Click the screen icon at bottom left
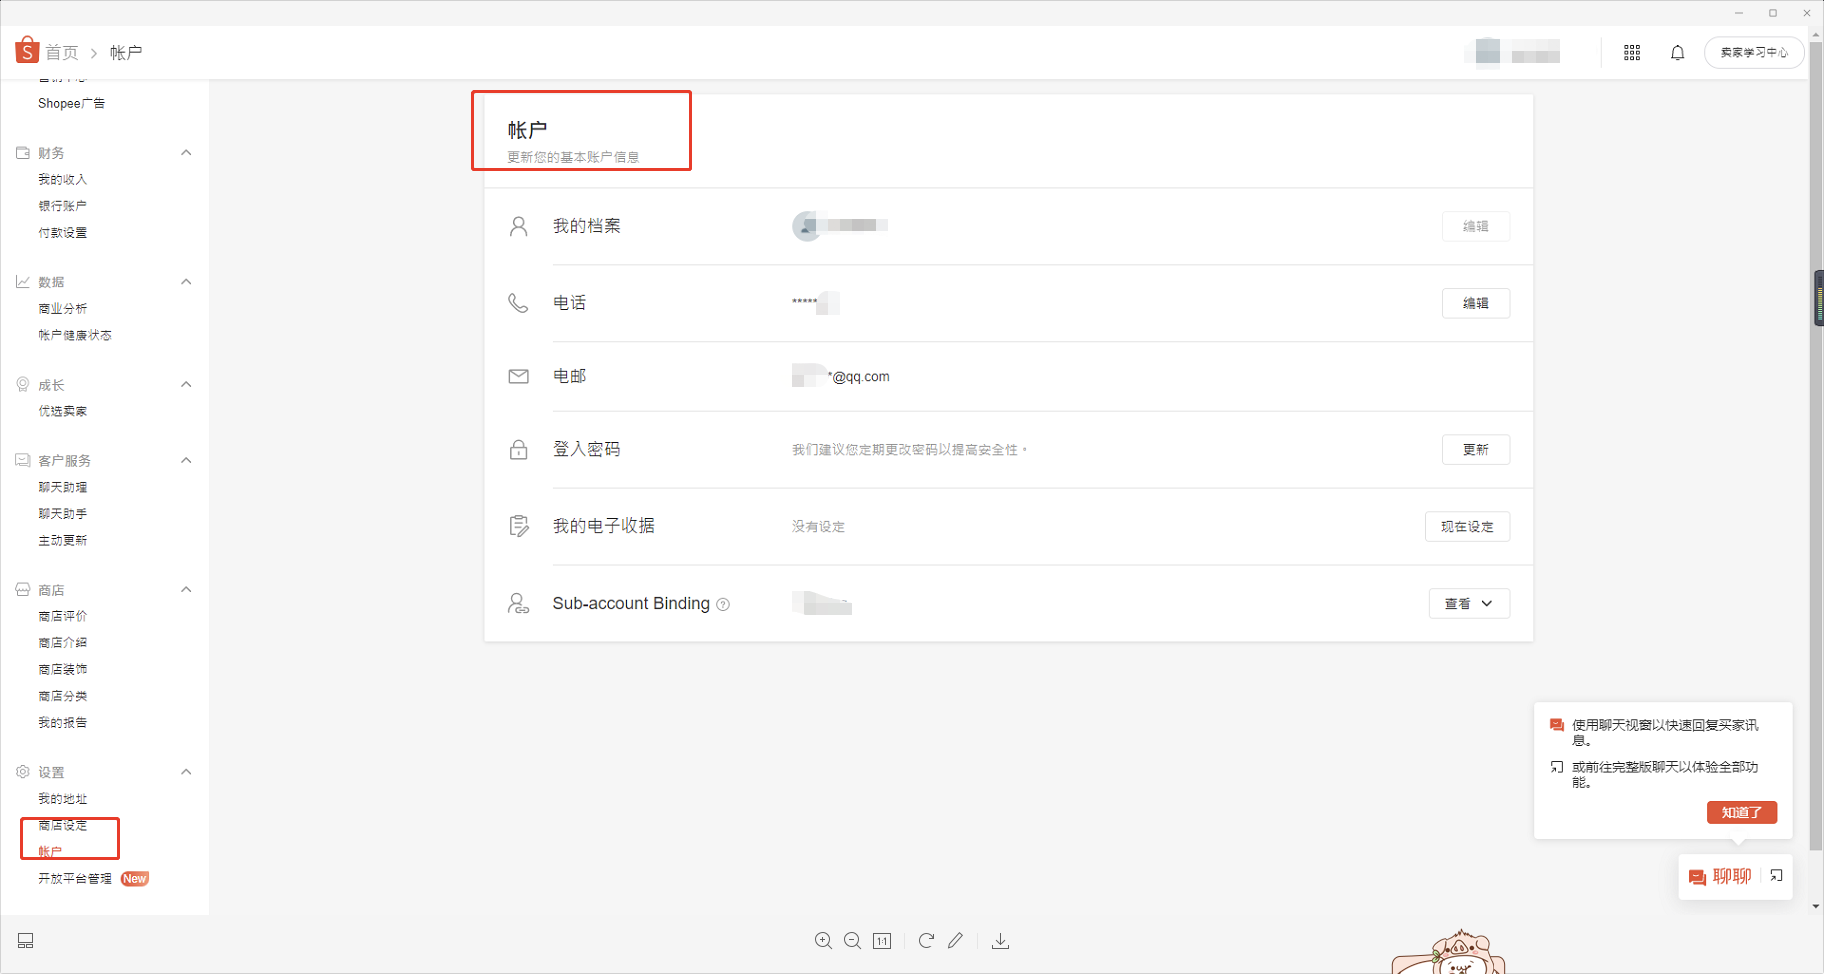The width and height of the screenshot is (1824, 974). 26,941
